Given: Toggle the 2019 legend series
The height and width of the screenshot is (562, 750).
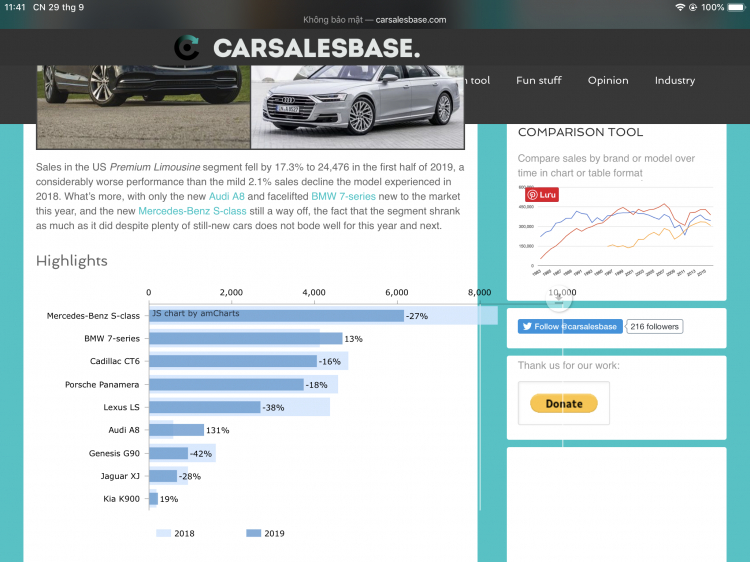Looking at the screenshot, I should [265, 533].
